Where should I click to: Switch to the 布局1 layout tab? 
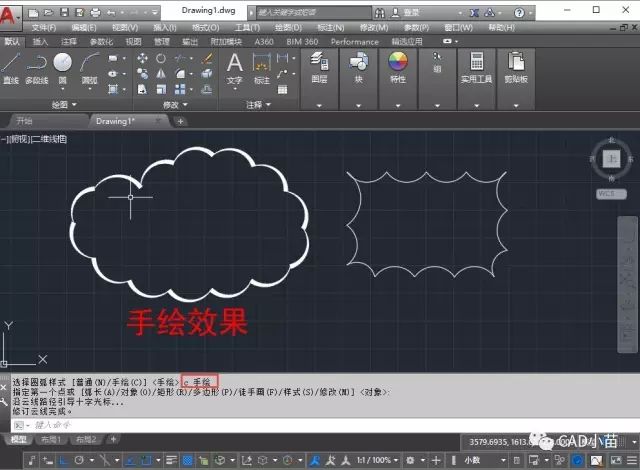tap(51, 440)
